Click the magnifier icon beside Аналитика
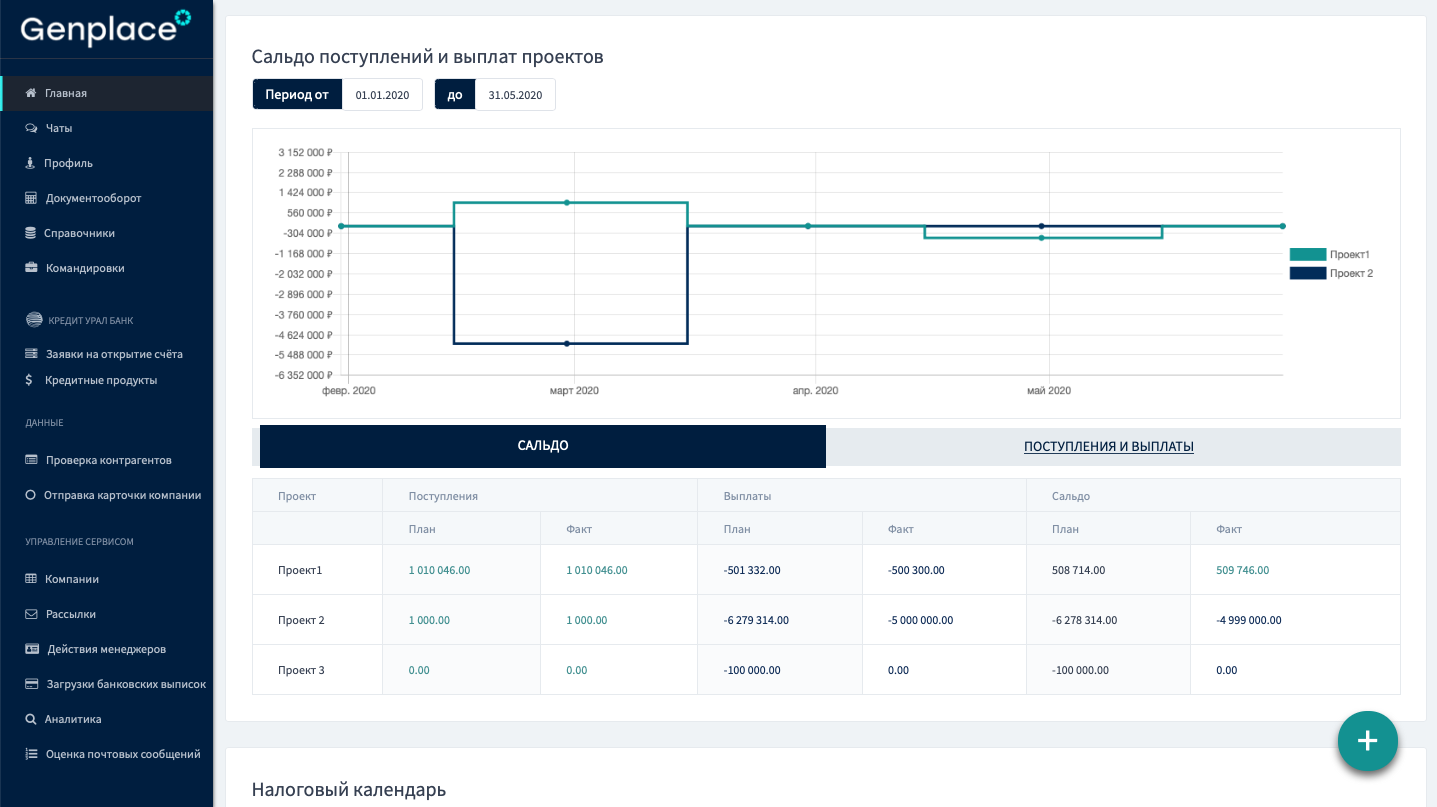1437x807 pixels. tap(31, 719)
